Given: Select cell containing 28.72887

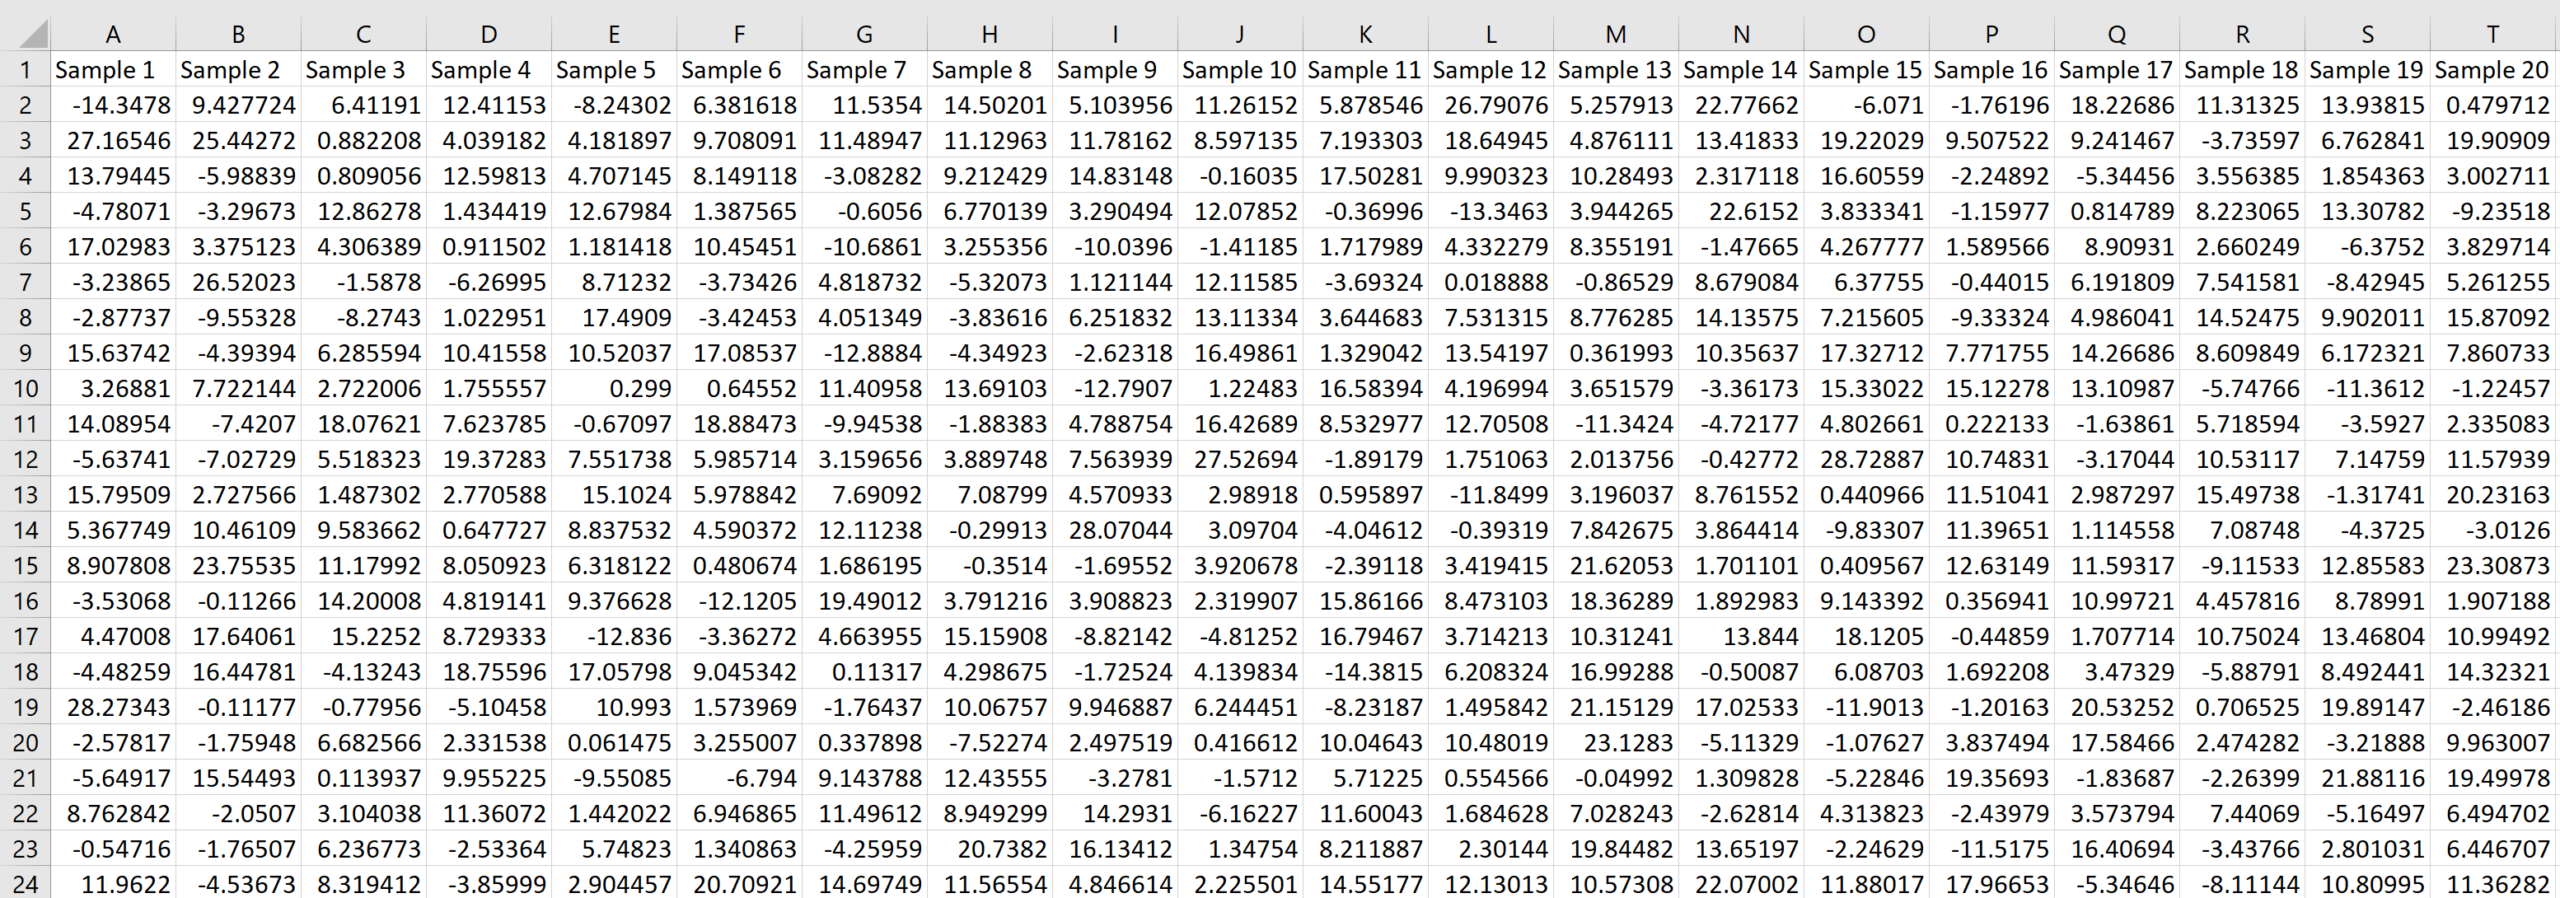Looking at the screenshot, I should [1866, 460].
